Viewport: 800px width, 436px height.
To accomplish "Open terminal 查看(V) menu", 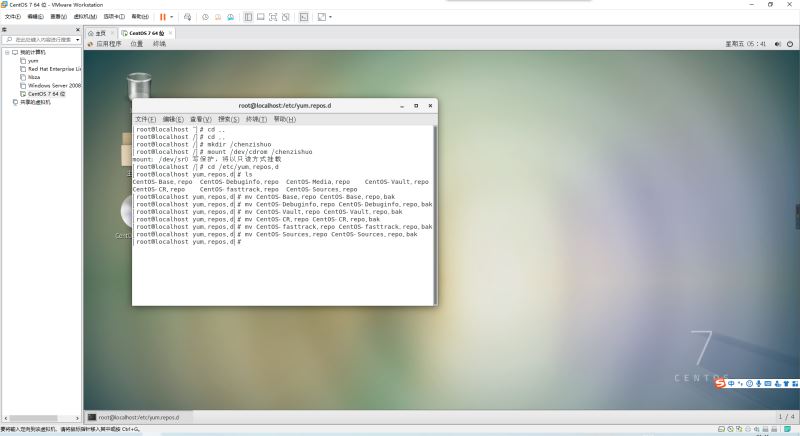I will [x=201, y=119].
